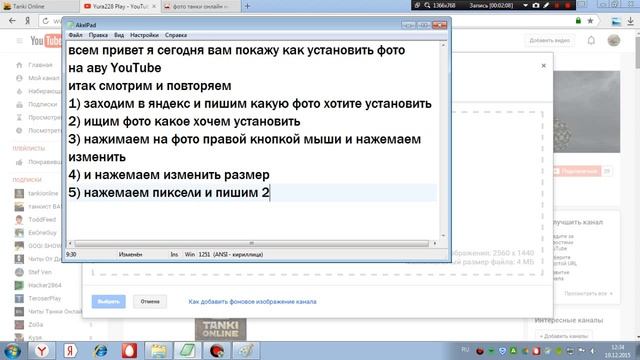Open the red recorder taskbar icon
This screenshot has width=640, height=360.
point(217,351)
